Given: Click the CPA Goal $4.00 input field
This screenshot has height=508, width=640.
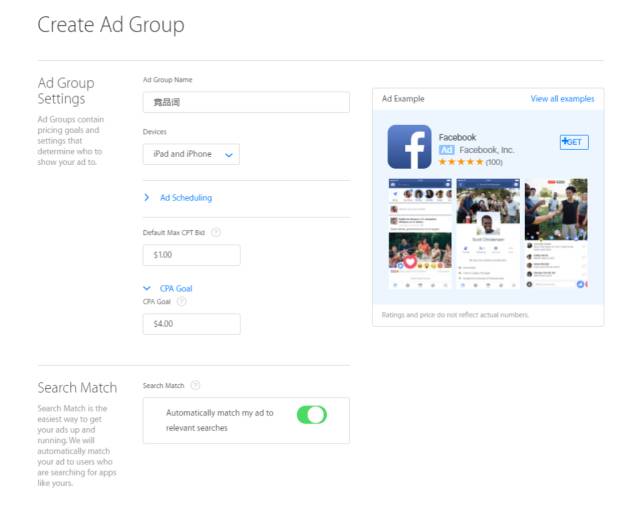Looking at the screenshot, I should tap(191, 324).
